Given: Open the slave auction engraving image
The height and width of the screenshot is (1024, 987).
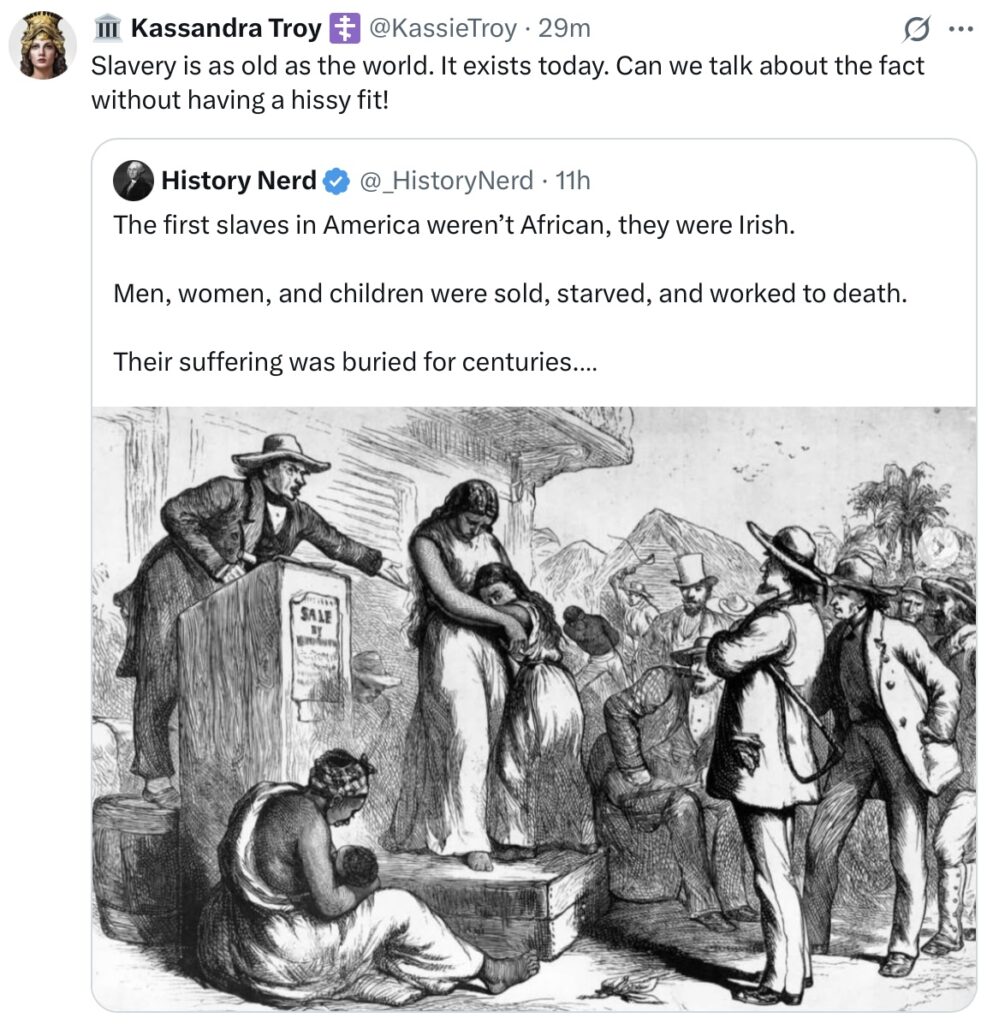Looking at the screenshot, I should (x=534, y=709).
